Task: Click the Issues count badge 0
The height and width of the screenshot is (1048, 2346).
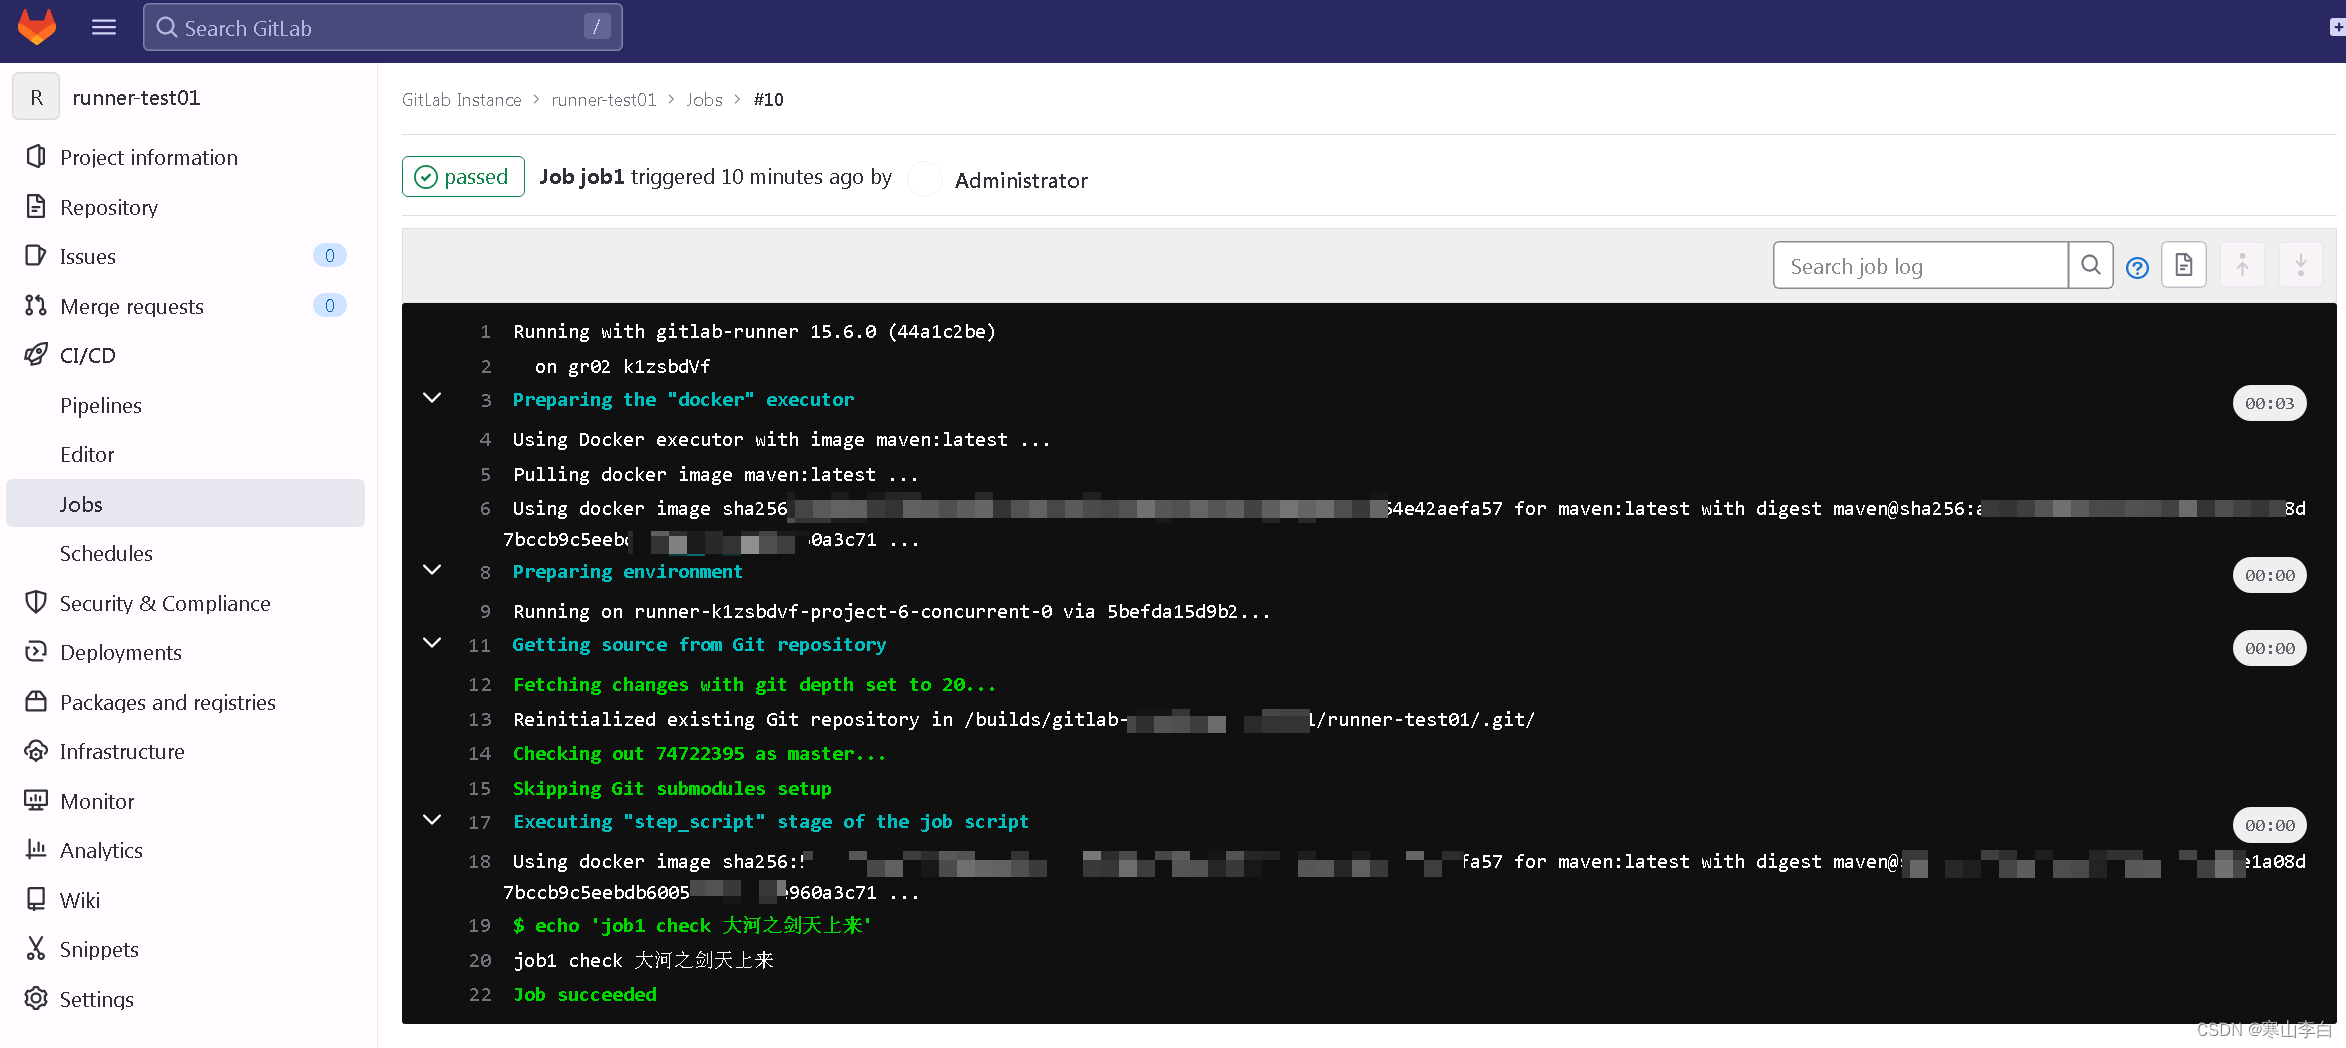Action: click(x=330, y=255)
